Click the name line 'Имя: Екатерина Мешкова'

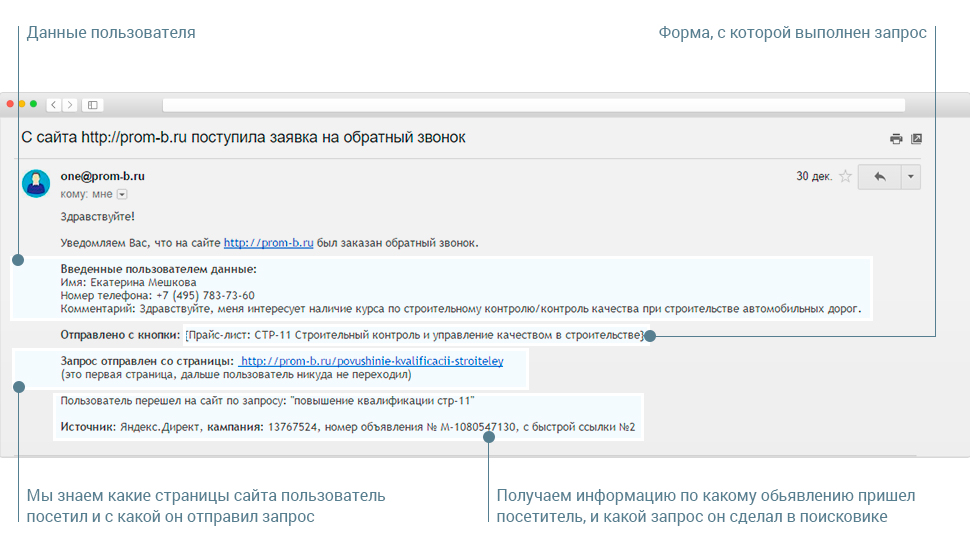128,282
